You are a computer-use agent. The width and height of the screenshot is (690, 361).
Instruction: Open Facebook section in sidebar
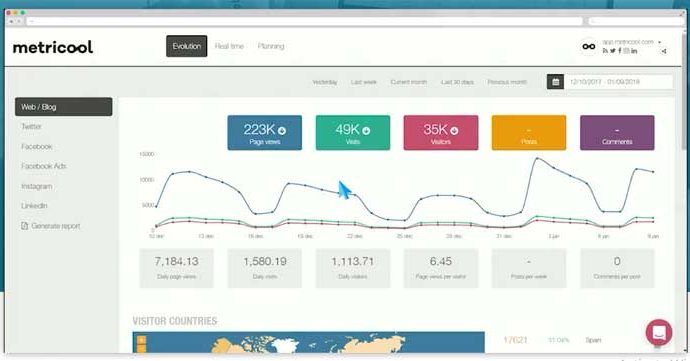click(37, 146)
